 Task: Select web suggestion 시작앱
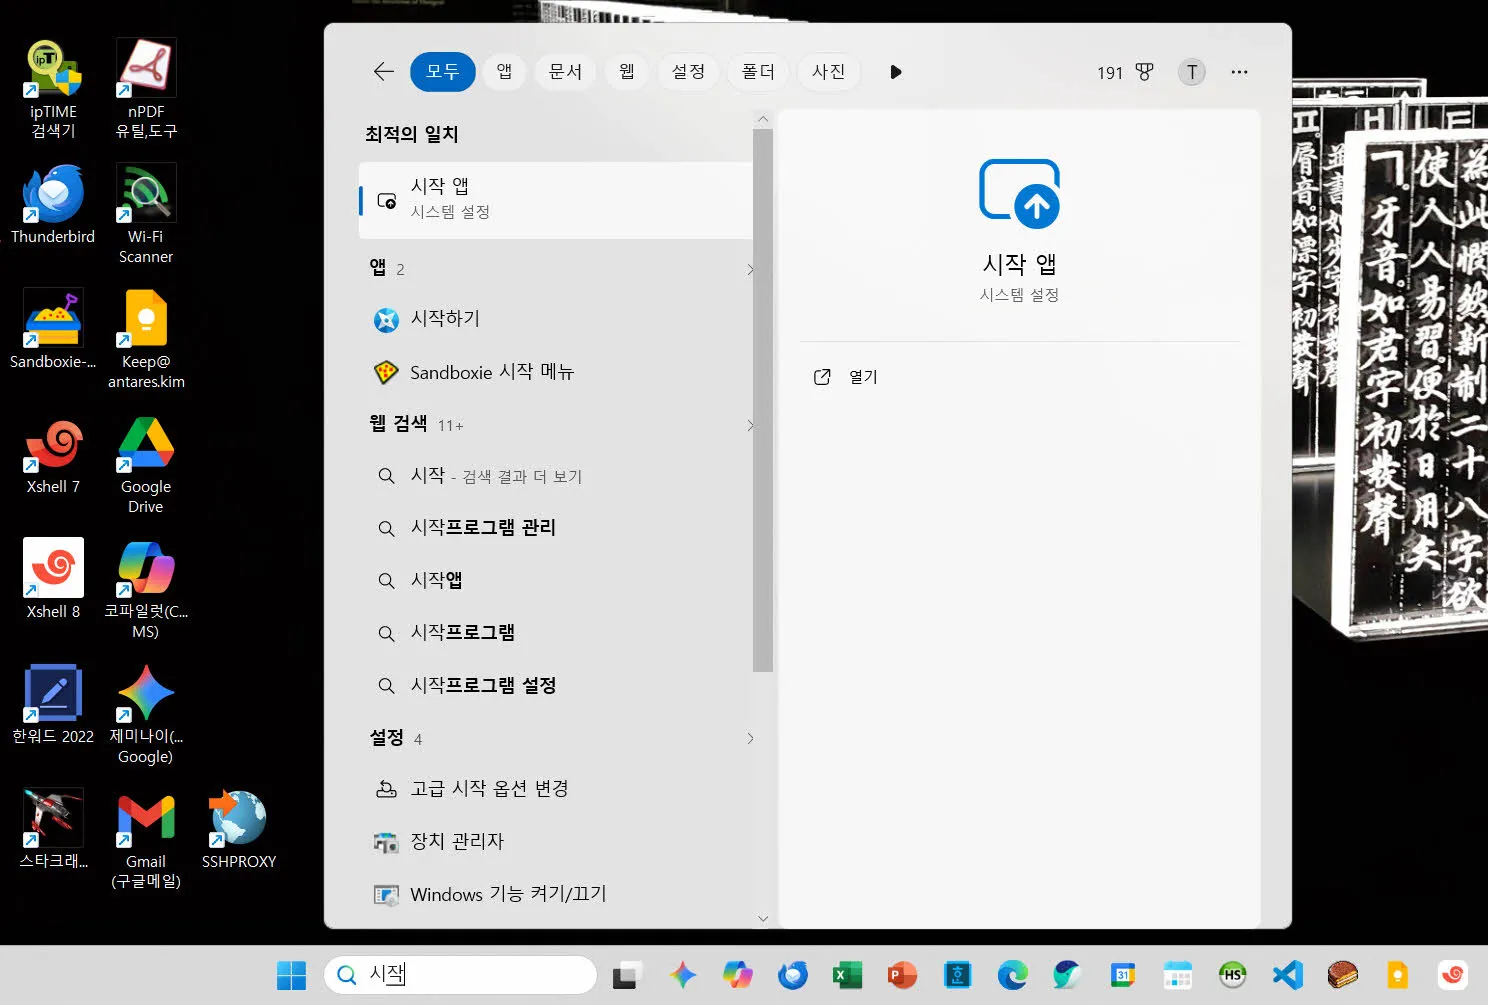555,580
